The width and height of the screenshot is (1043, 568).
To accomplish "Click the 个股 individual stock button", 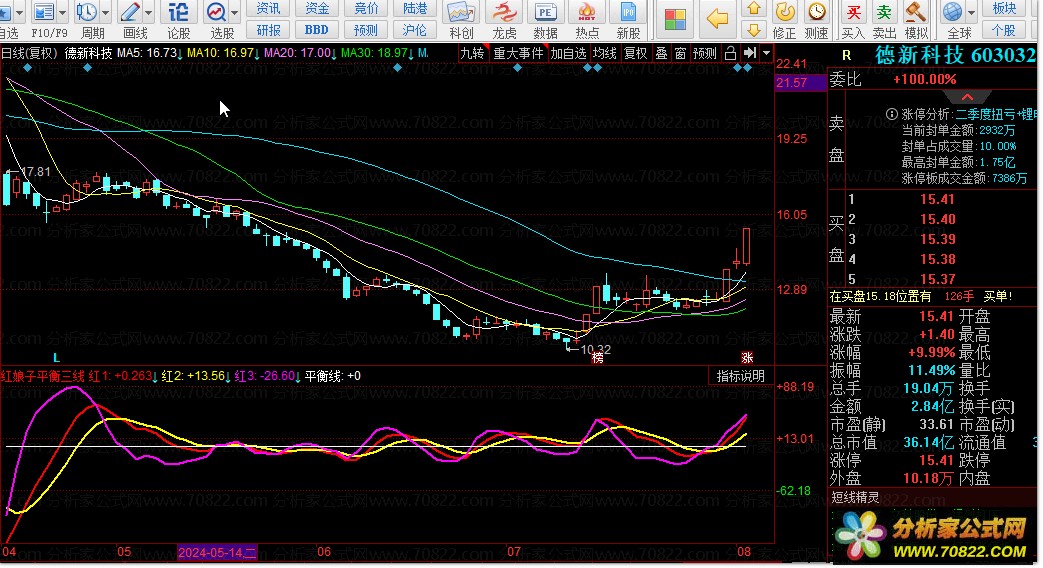I will (x=1004, y=30).
